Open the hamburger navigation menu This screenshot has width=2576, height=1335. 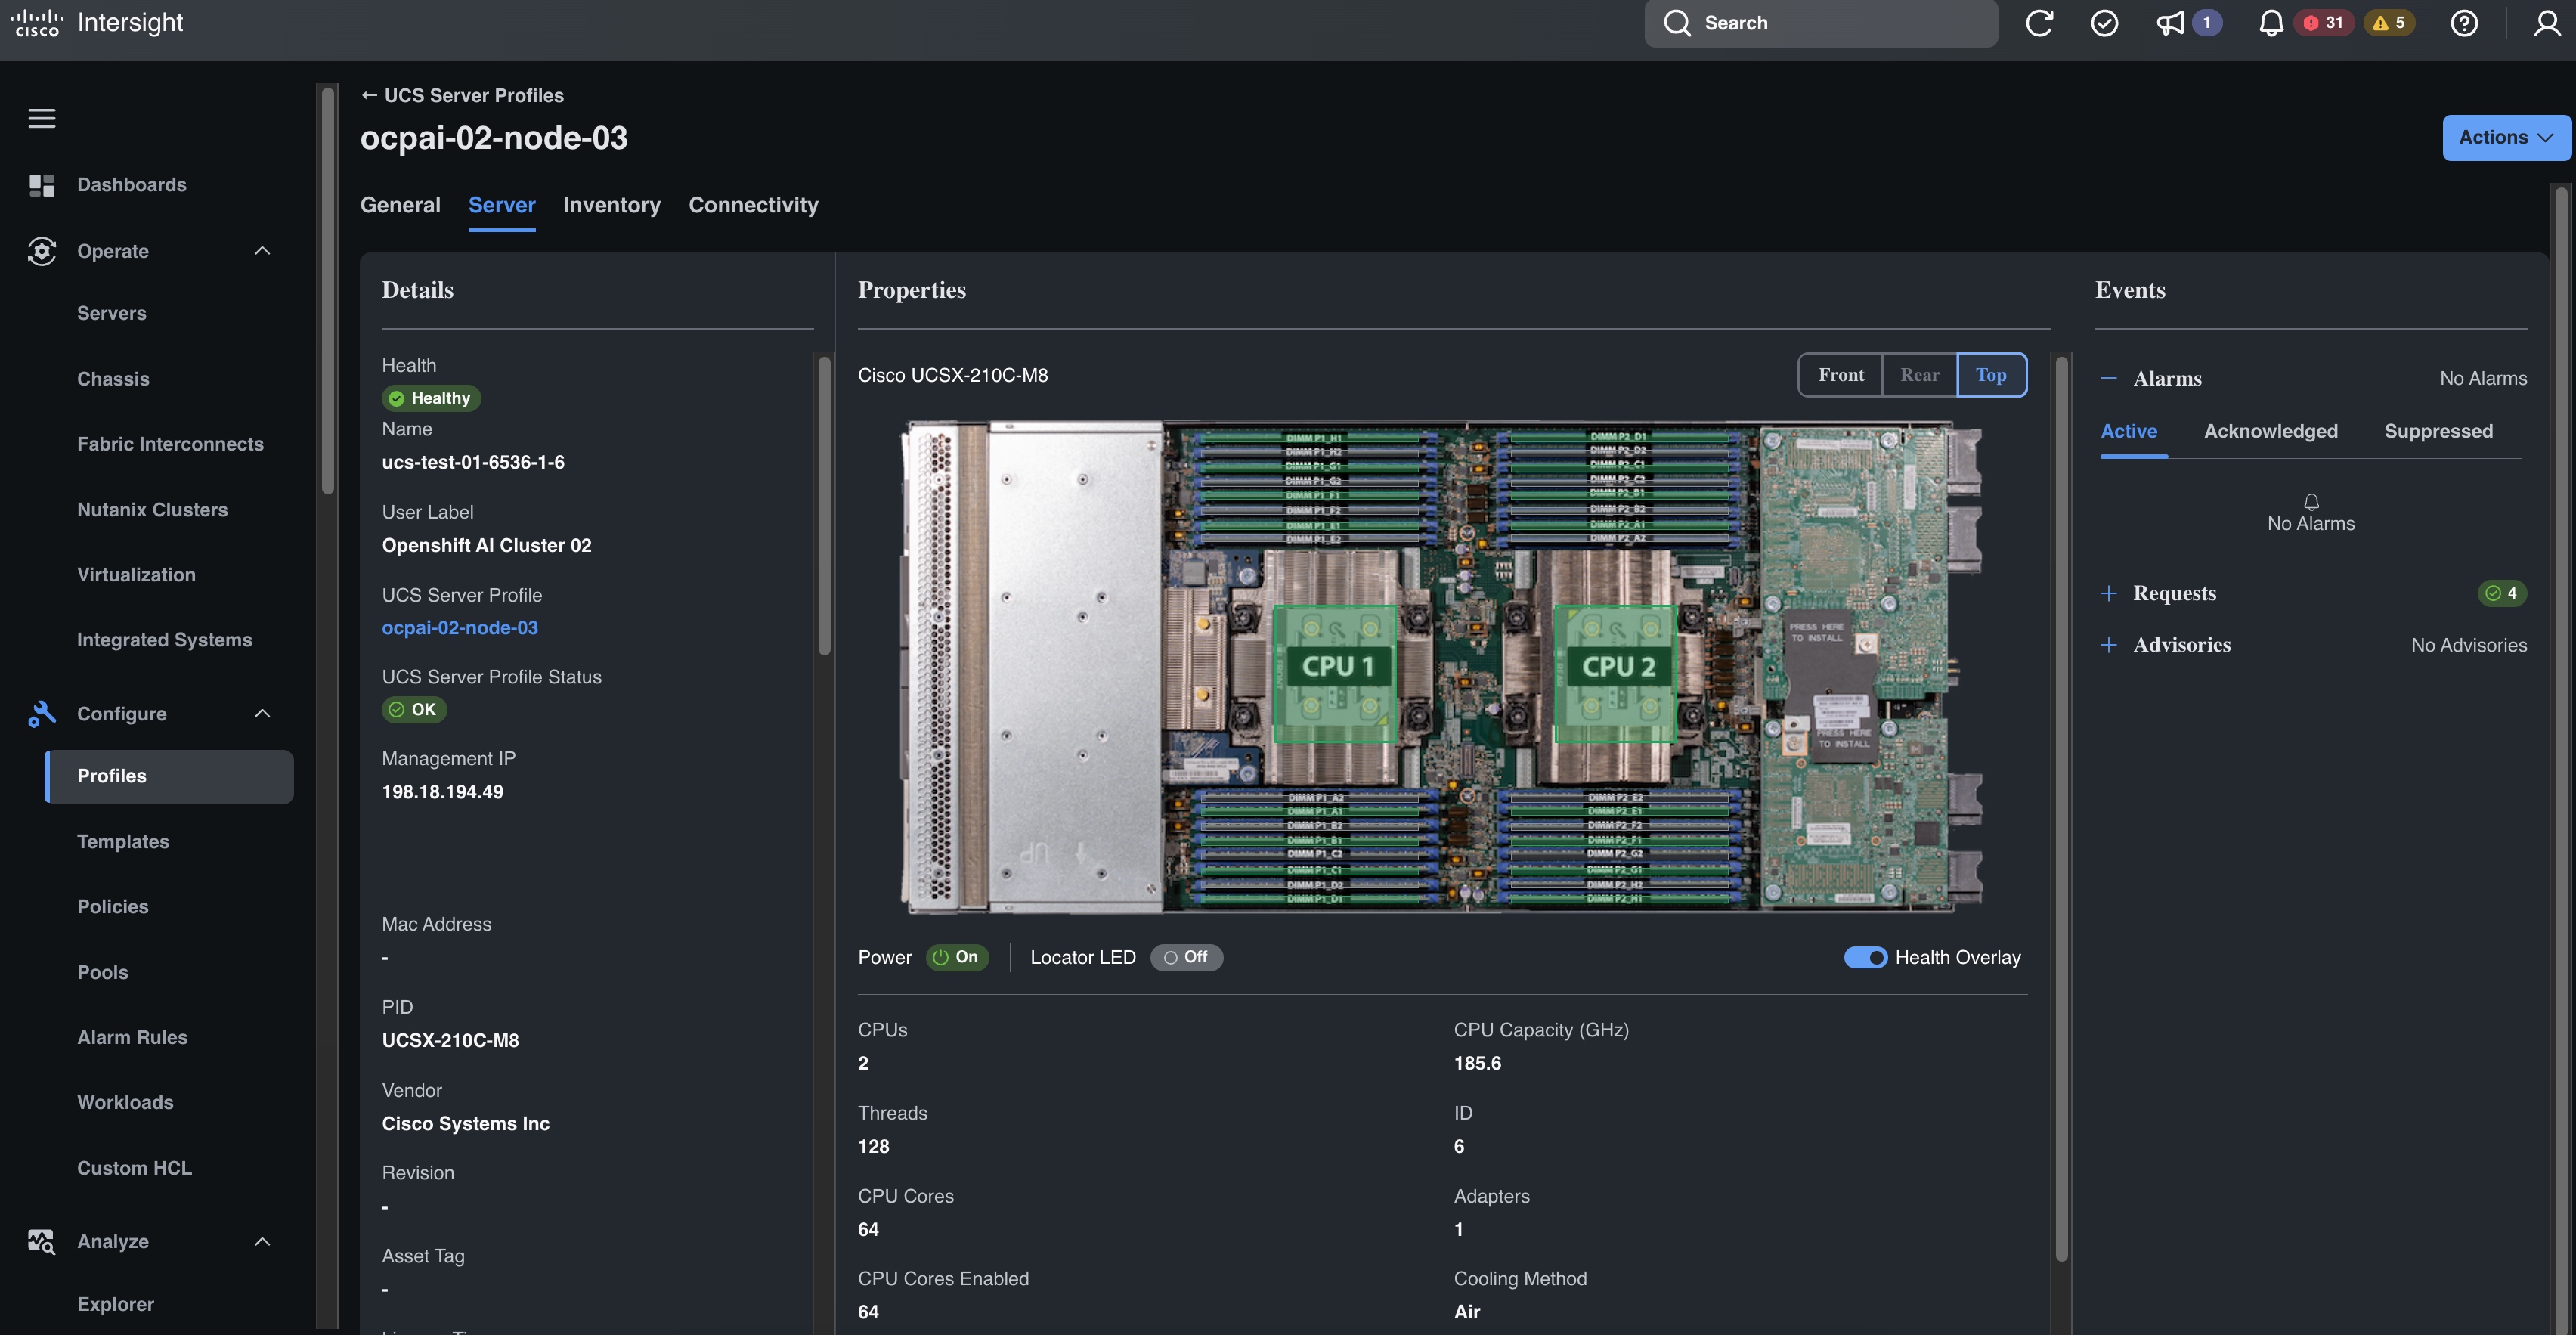(x=41, y=118)
